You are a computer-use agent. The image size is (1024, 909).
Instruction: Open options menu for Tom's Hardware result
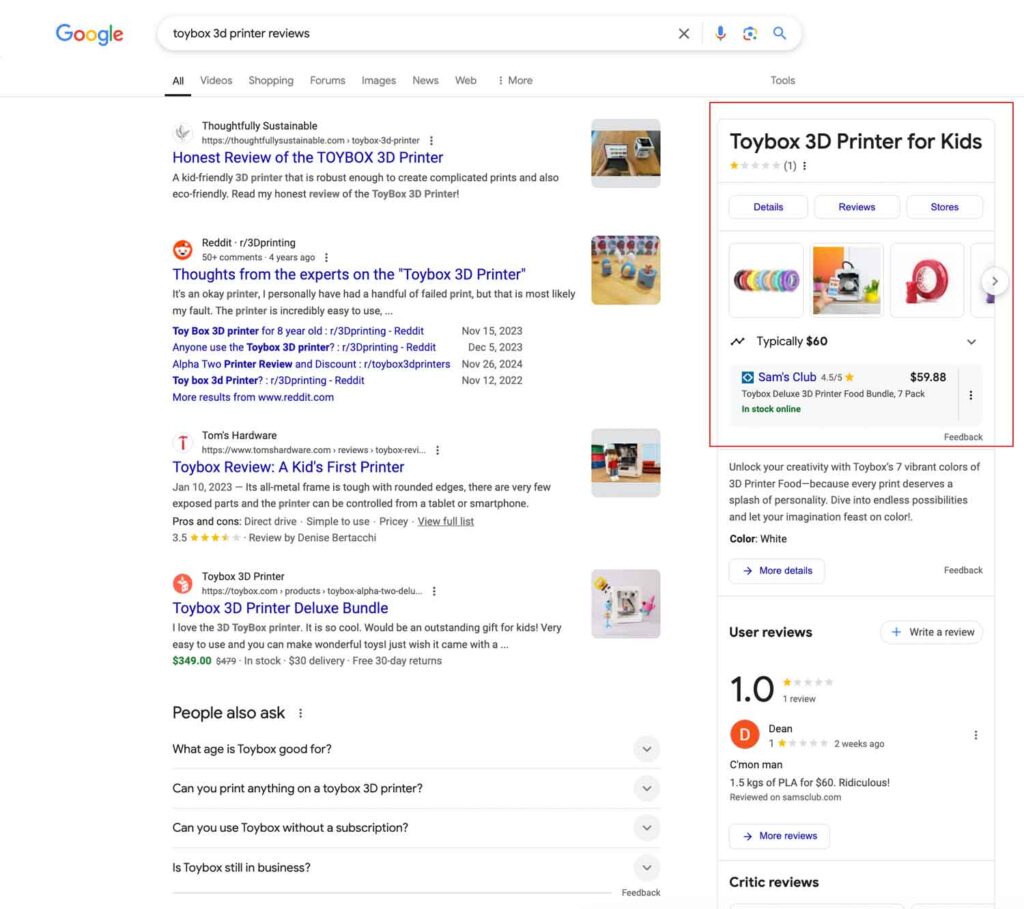(438, 450)
